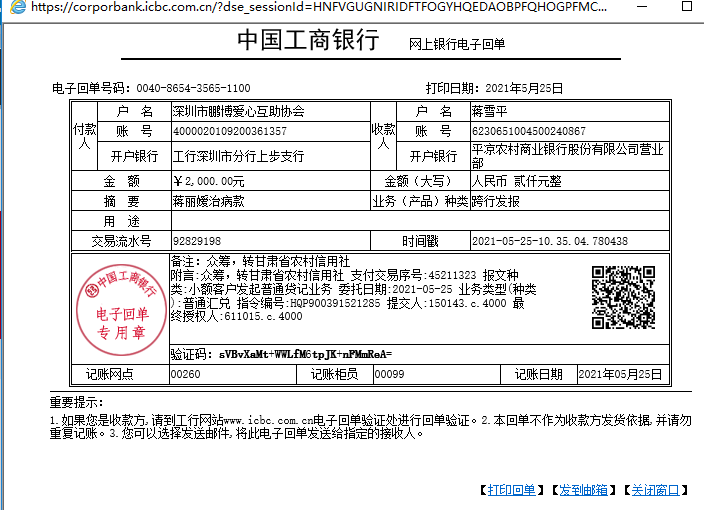Click summary text 蒋丽媛治病款
This screenshot has height=510, width=704.
point(209,201)
